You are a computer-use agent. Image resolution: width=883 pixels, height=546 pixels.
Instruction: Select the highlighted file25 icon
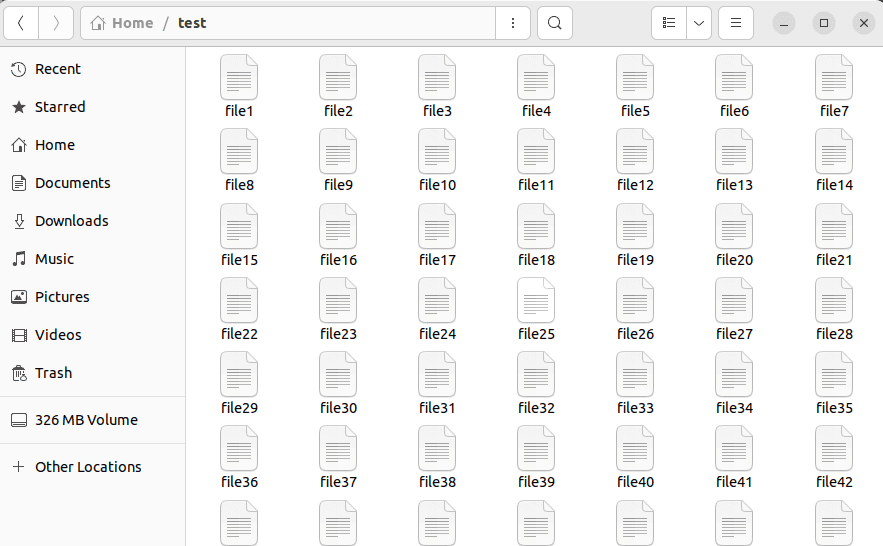pos(536,301)
